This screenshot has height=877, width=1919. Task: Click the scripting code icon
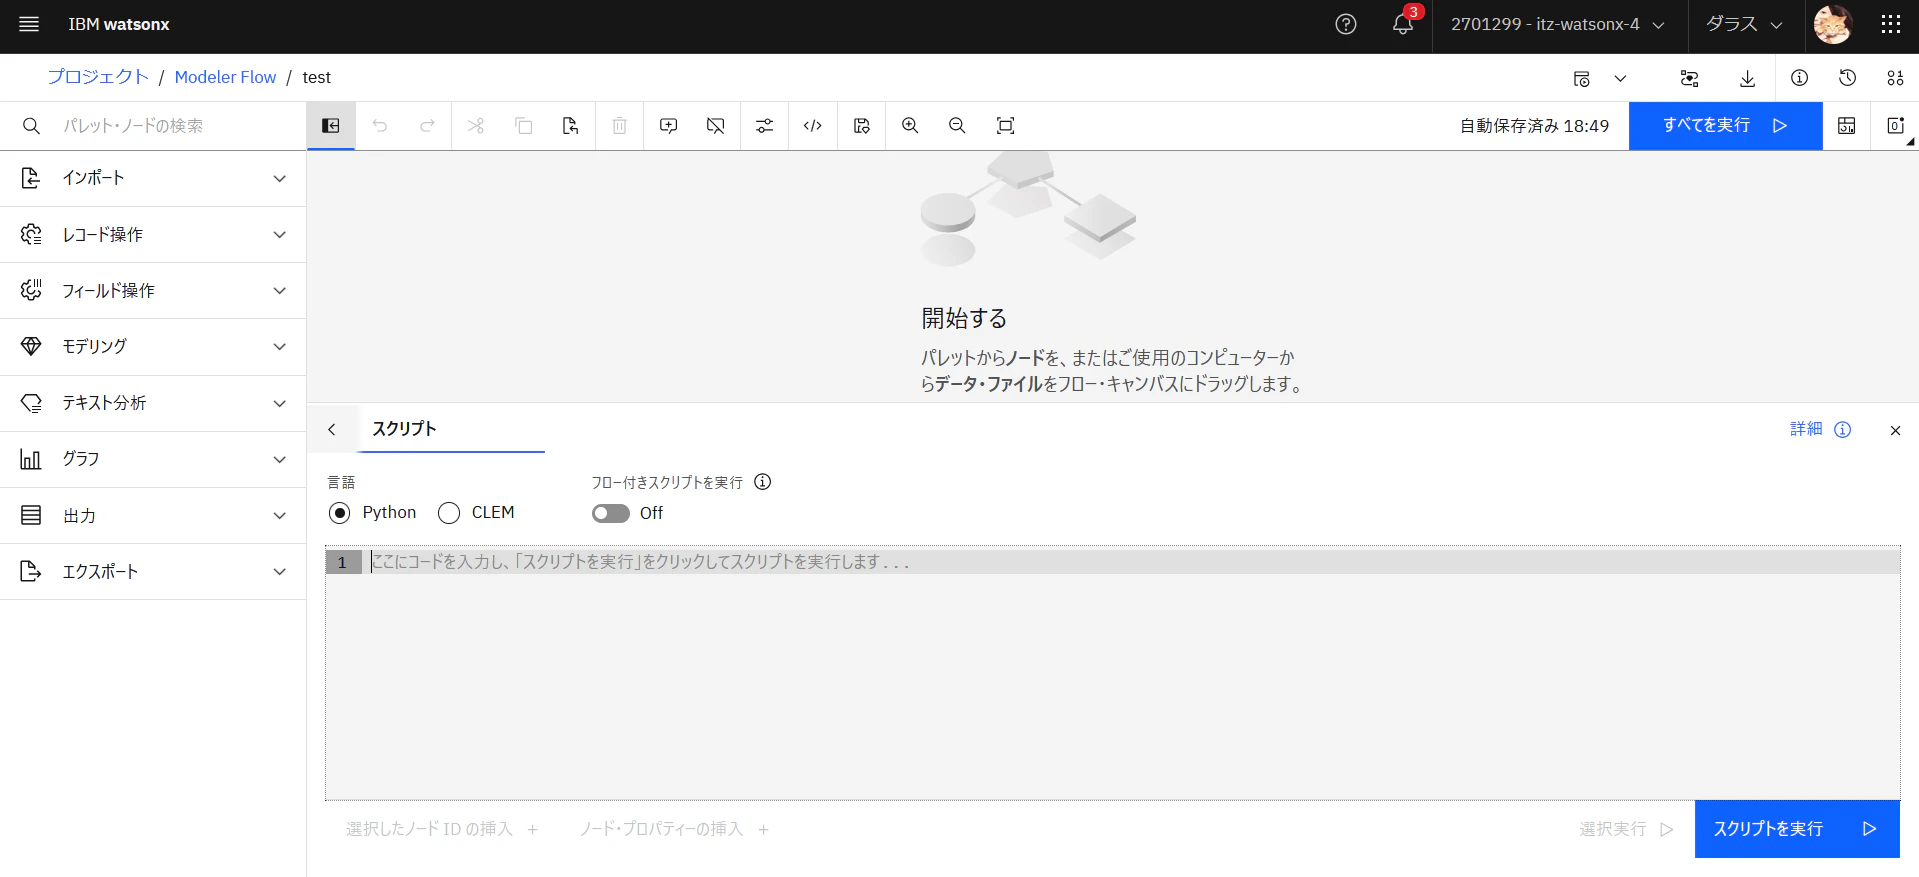click(813, 126)
